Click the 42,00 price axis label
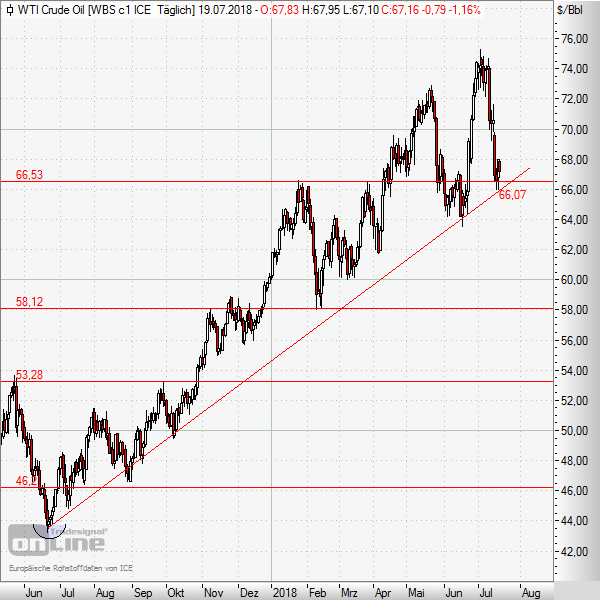The height and width of the screenshot is (600, 600). click(x=574, y=551)
